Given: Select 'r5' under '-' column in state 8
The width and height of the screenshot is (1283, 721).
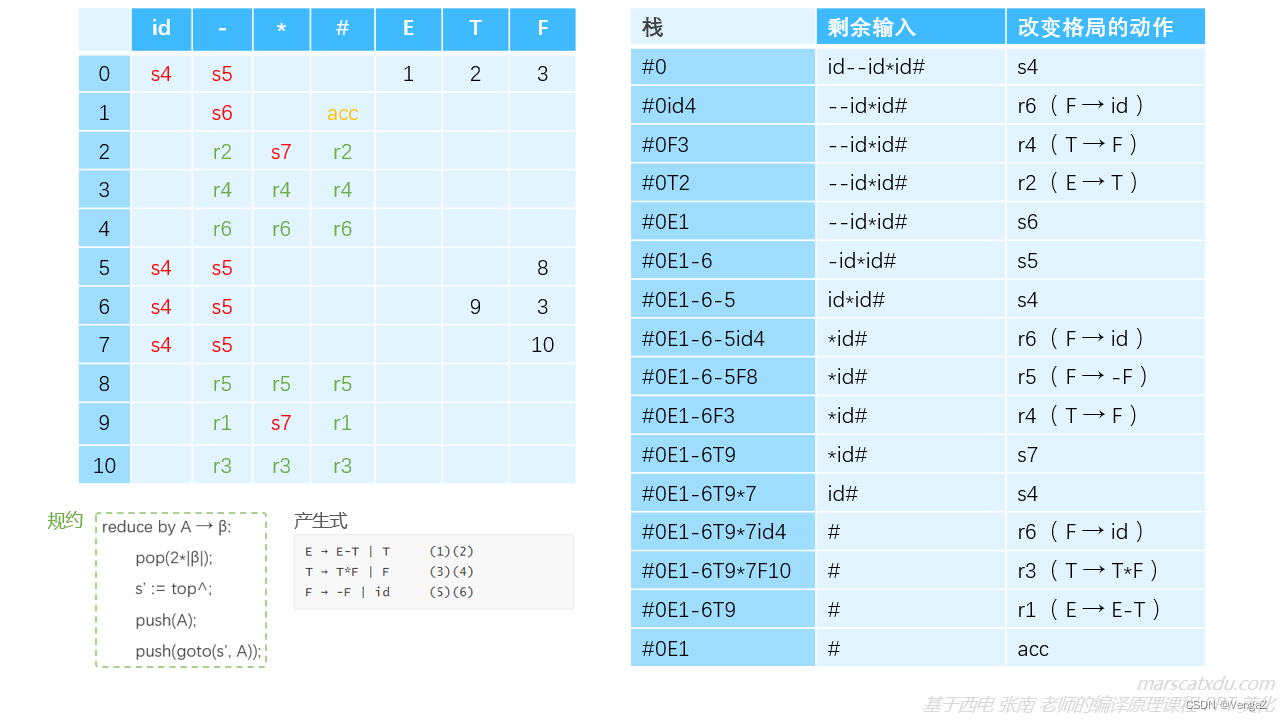Looking at the screenshot, I should coord(222,384).
